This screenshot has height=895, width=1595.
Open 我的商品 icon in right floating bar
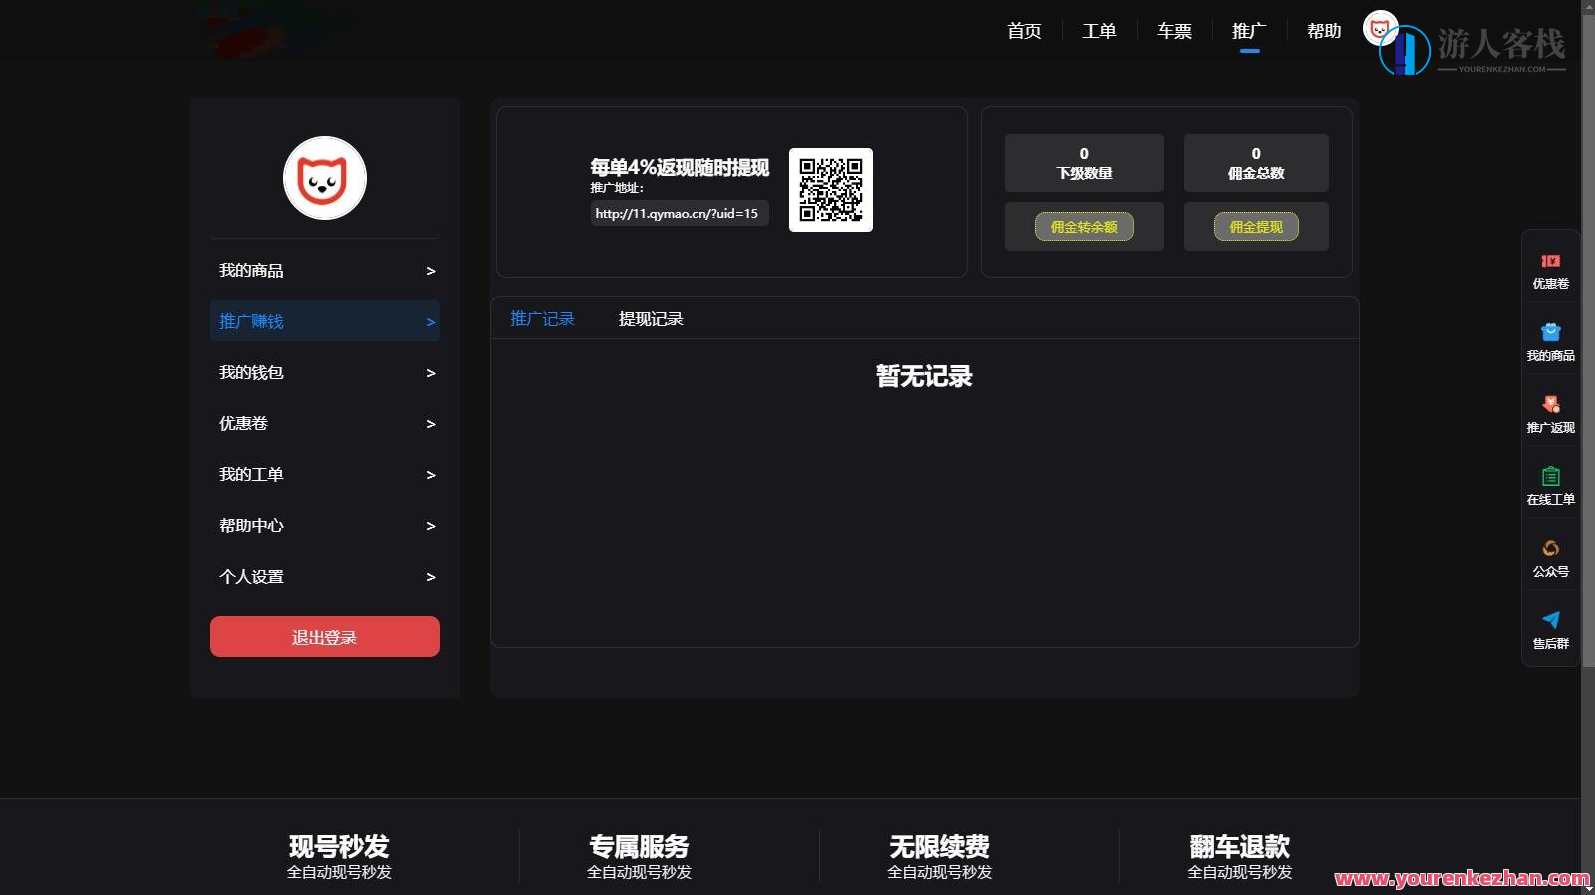pos(1550,332)
